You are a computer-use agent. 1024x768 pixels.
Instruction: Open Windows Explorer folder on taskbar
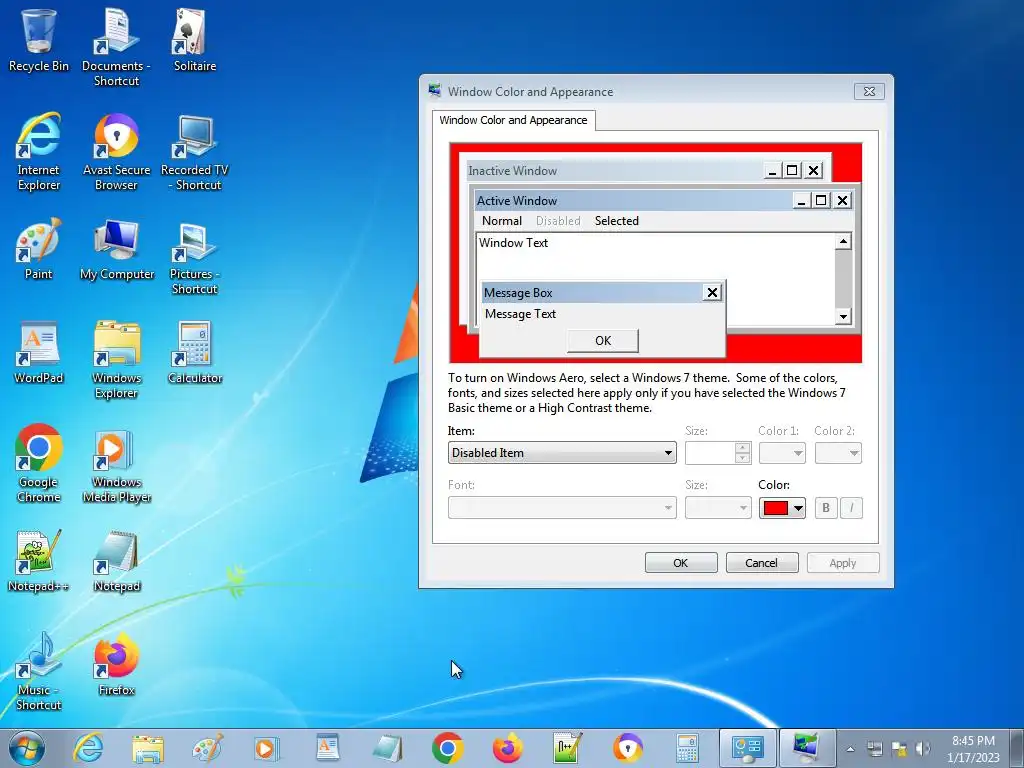click(148, 748)
